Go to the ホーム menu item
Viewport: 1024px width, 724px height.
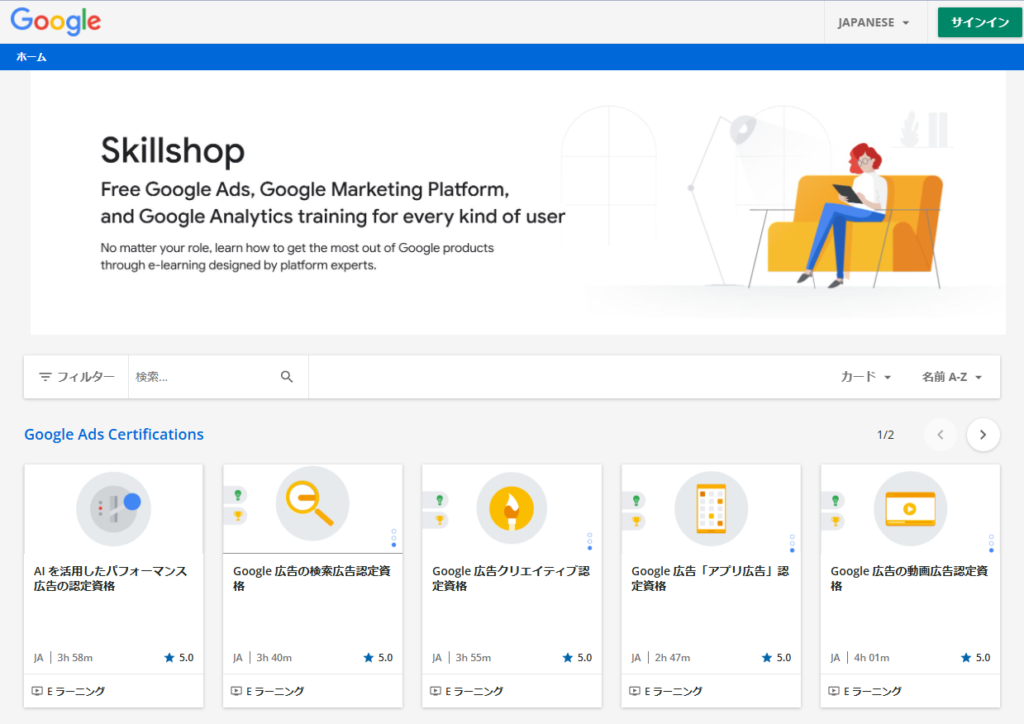31,57
